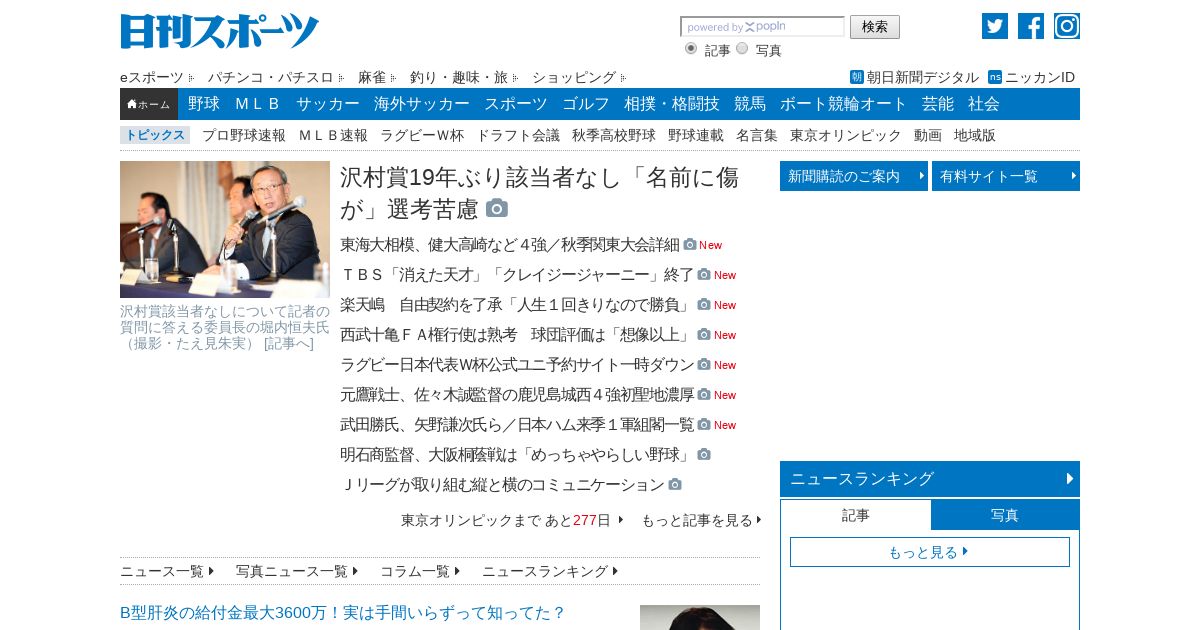Click the search text input field
This screenshot has height=630, width=1200.
tap(762, 27)
